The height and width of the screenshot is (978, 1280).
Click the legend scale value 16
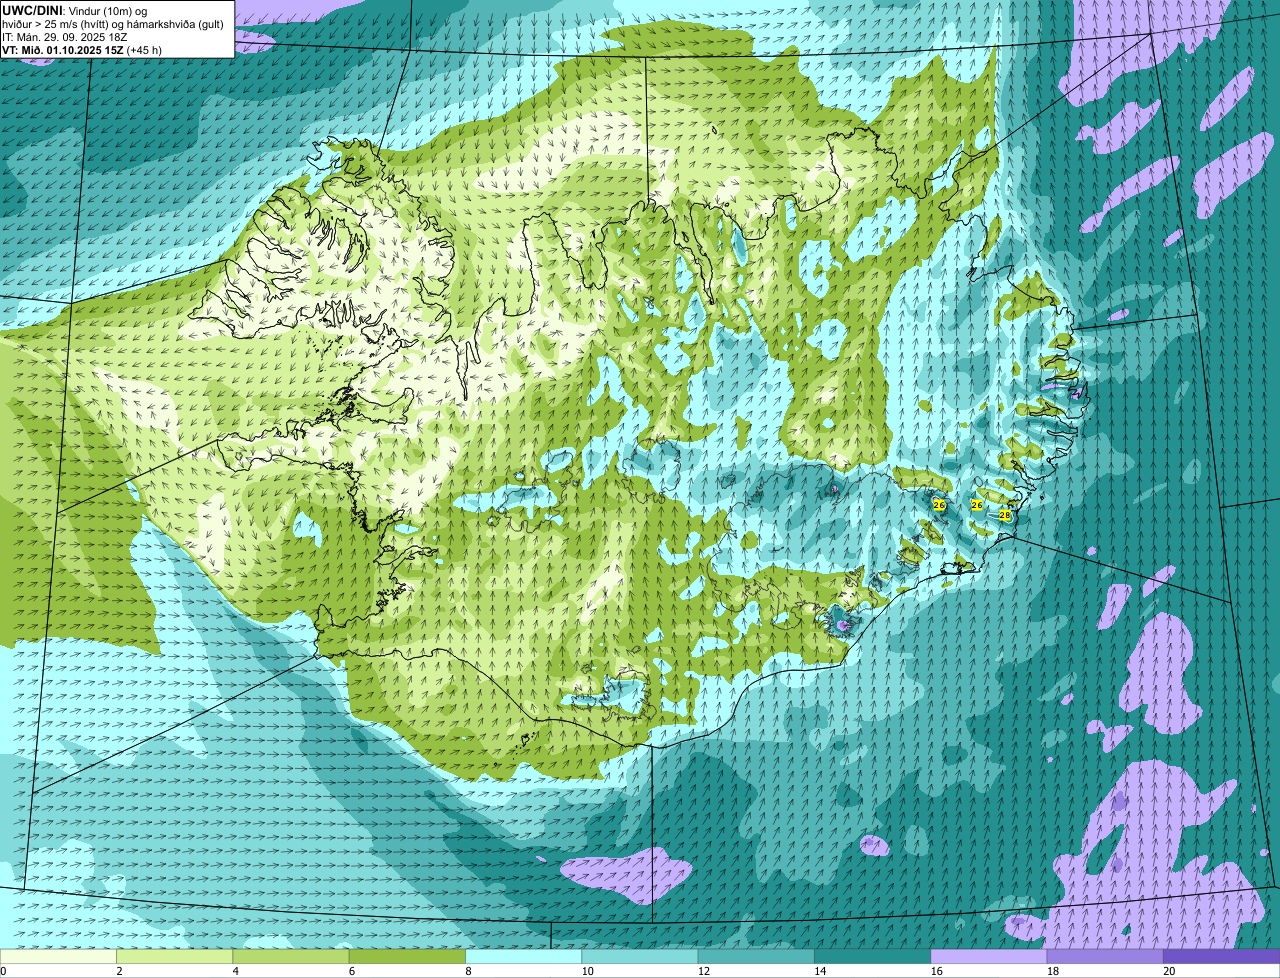click(x=935, y=971)
